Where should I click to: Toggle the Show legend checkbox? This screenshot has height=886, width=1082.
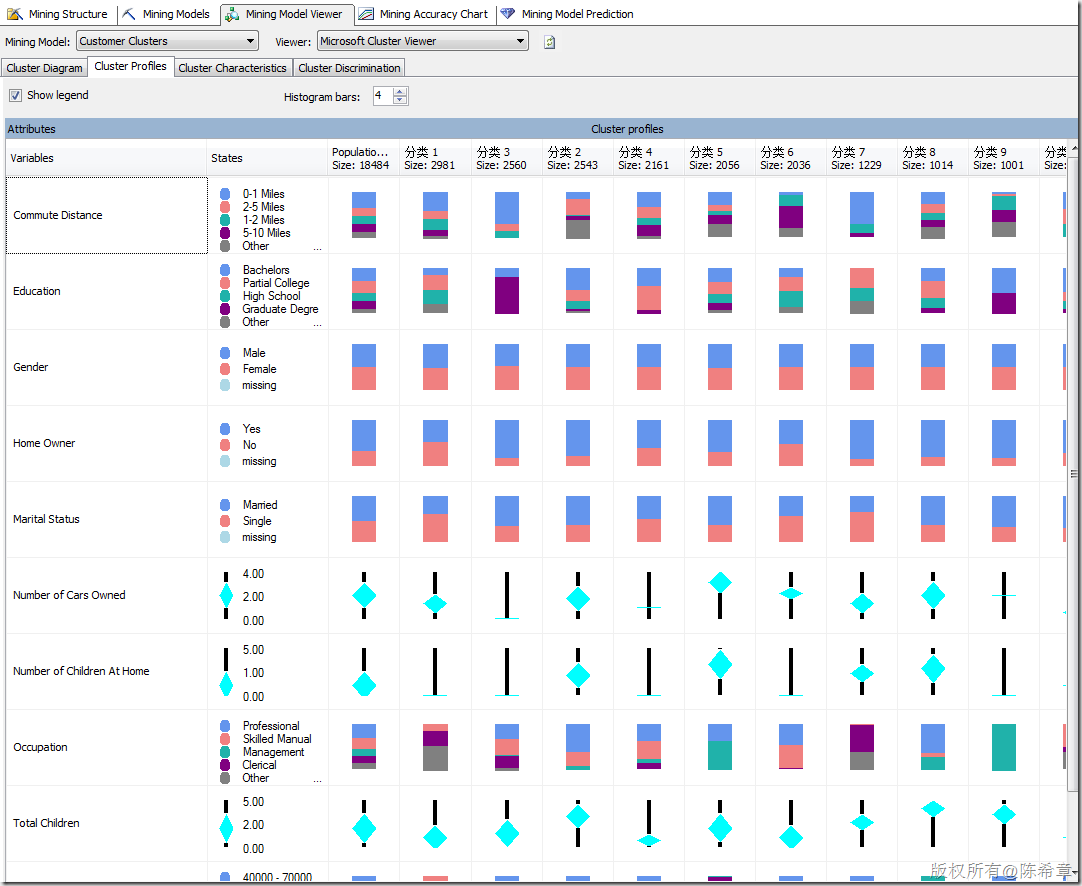(x=15, y=95)
